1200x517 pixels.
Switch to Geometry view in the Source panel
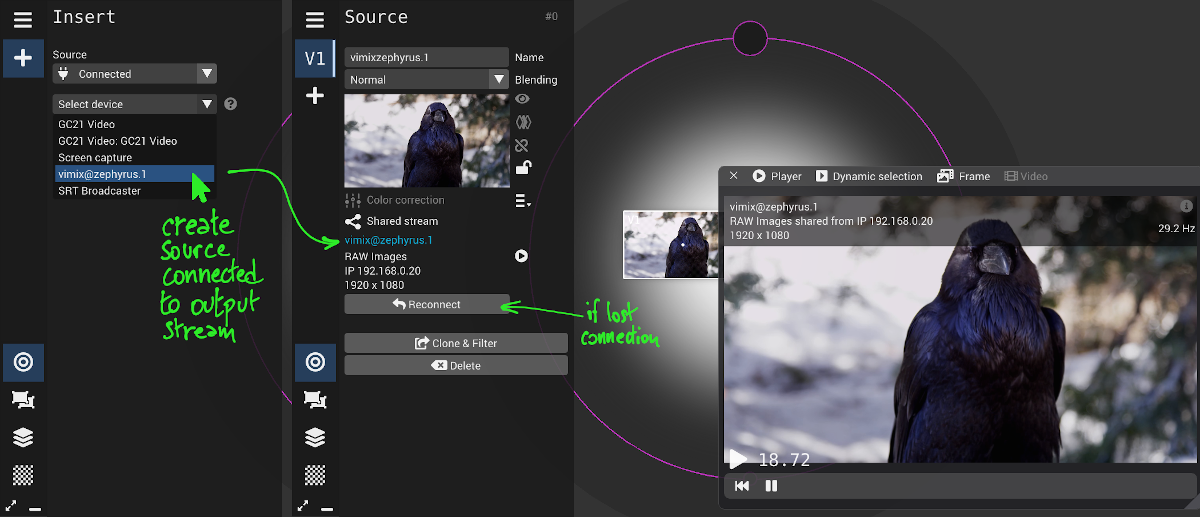click(315, 400)
